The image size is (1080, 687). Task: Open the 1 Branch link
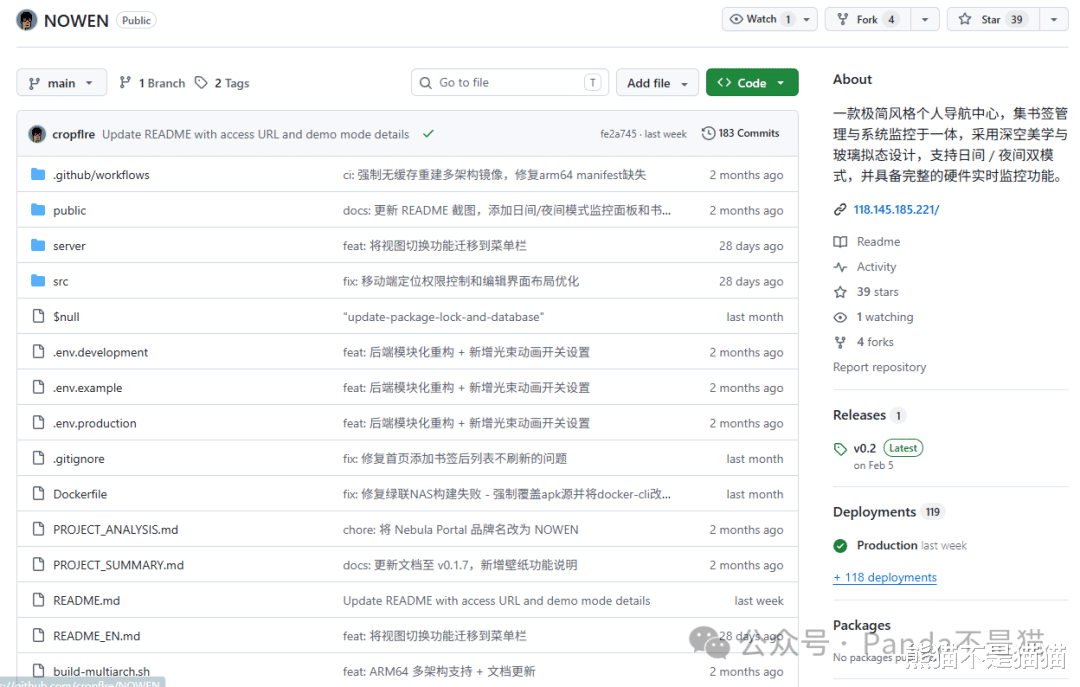[x=153, y=83]
